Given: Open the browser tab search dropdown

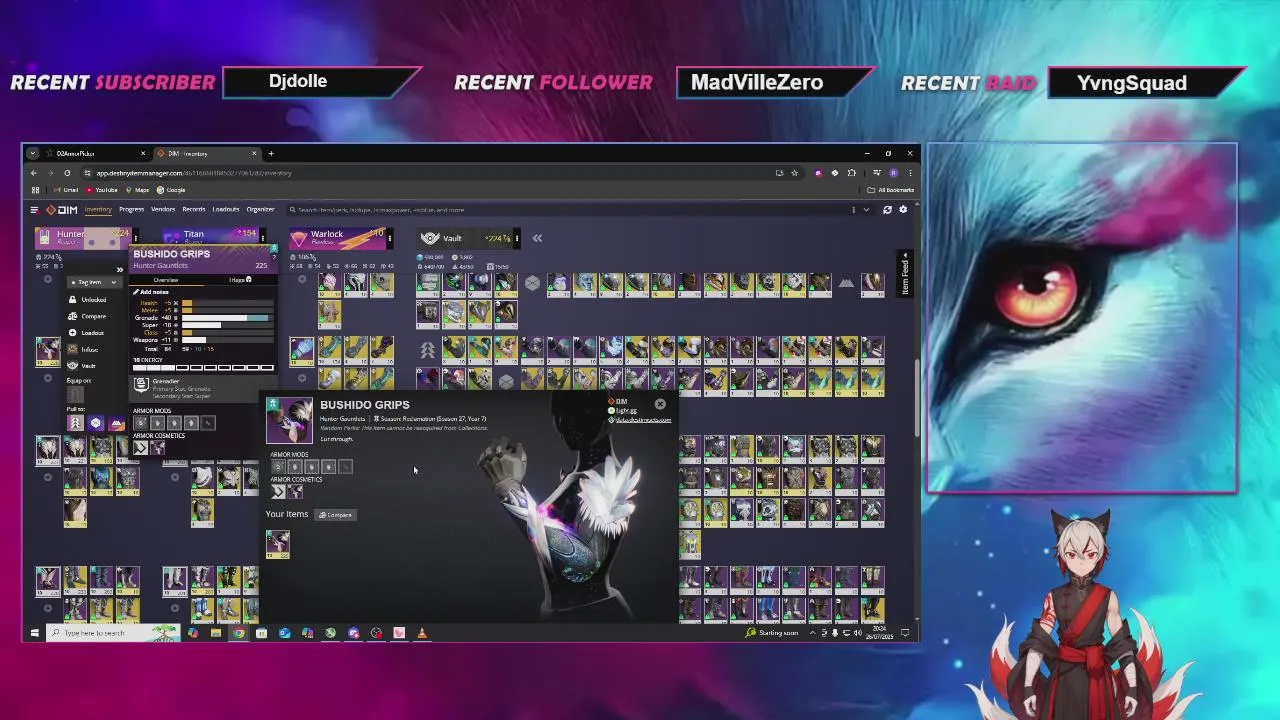Looking at the screenshot, I should 33,153.
